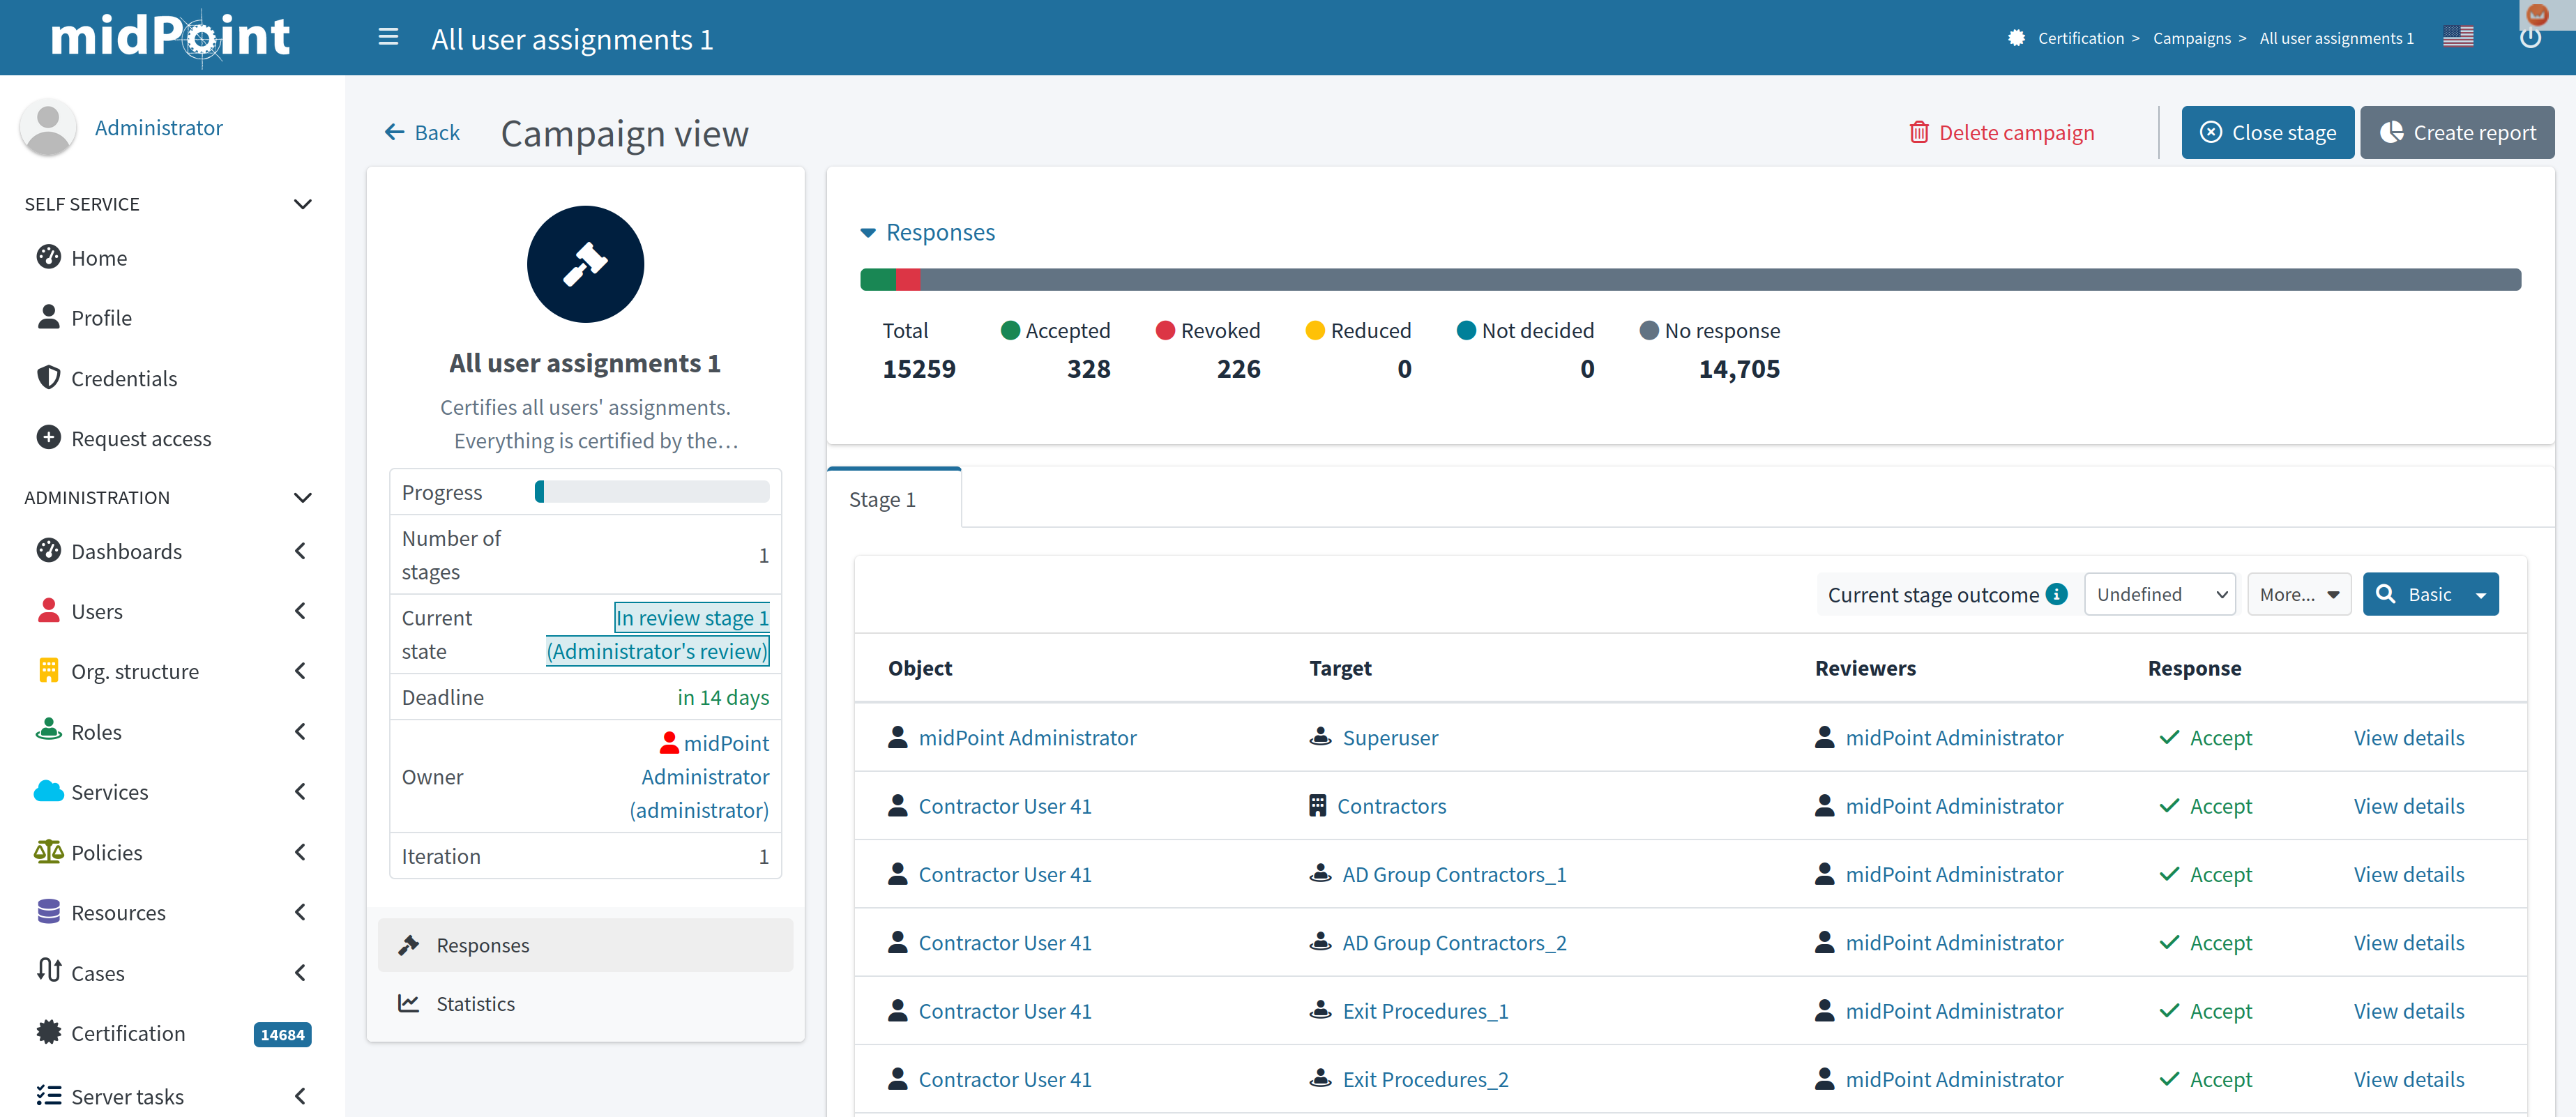Click the hamburger menu toggle icon
The height and width of the screenshot is (1117, 2576).
[388, 38]
